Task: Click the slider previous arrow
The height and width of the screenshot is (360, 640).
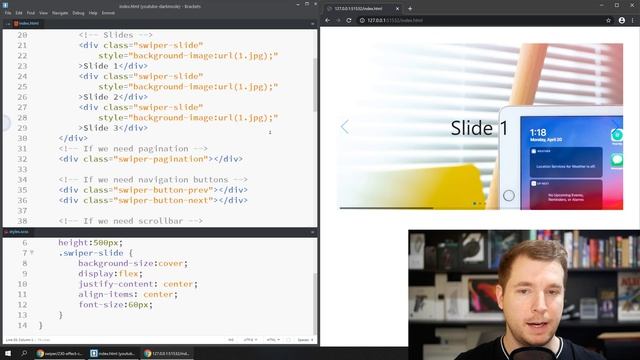Action: pyautogui.click(x=345, y=127)
